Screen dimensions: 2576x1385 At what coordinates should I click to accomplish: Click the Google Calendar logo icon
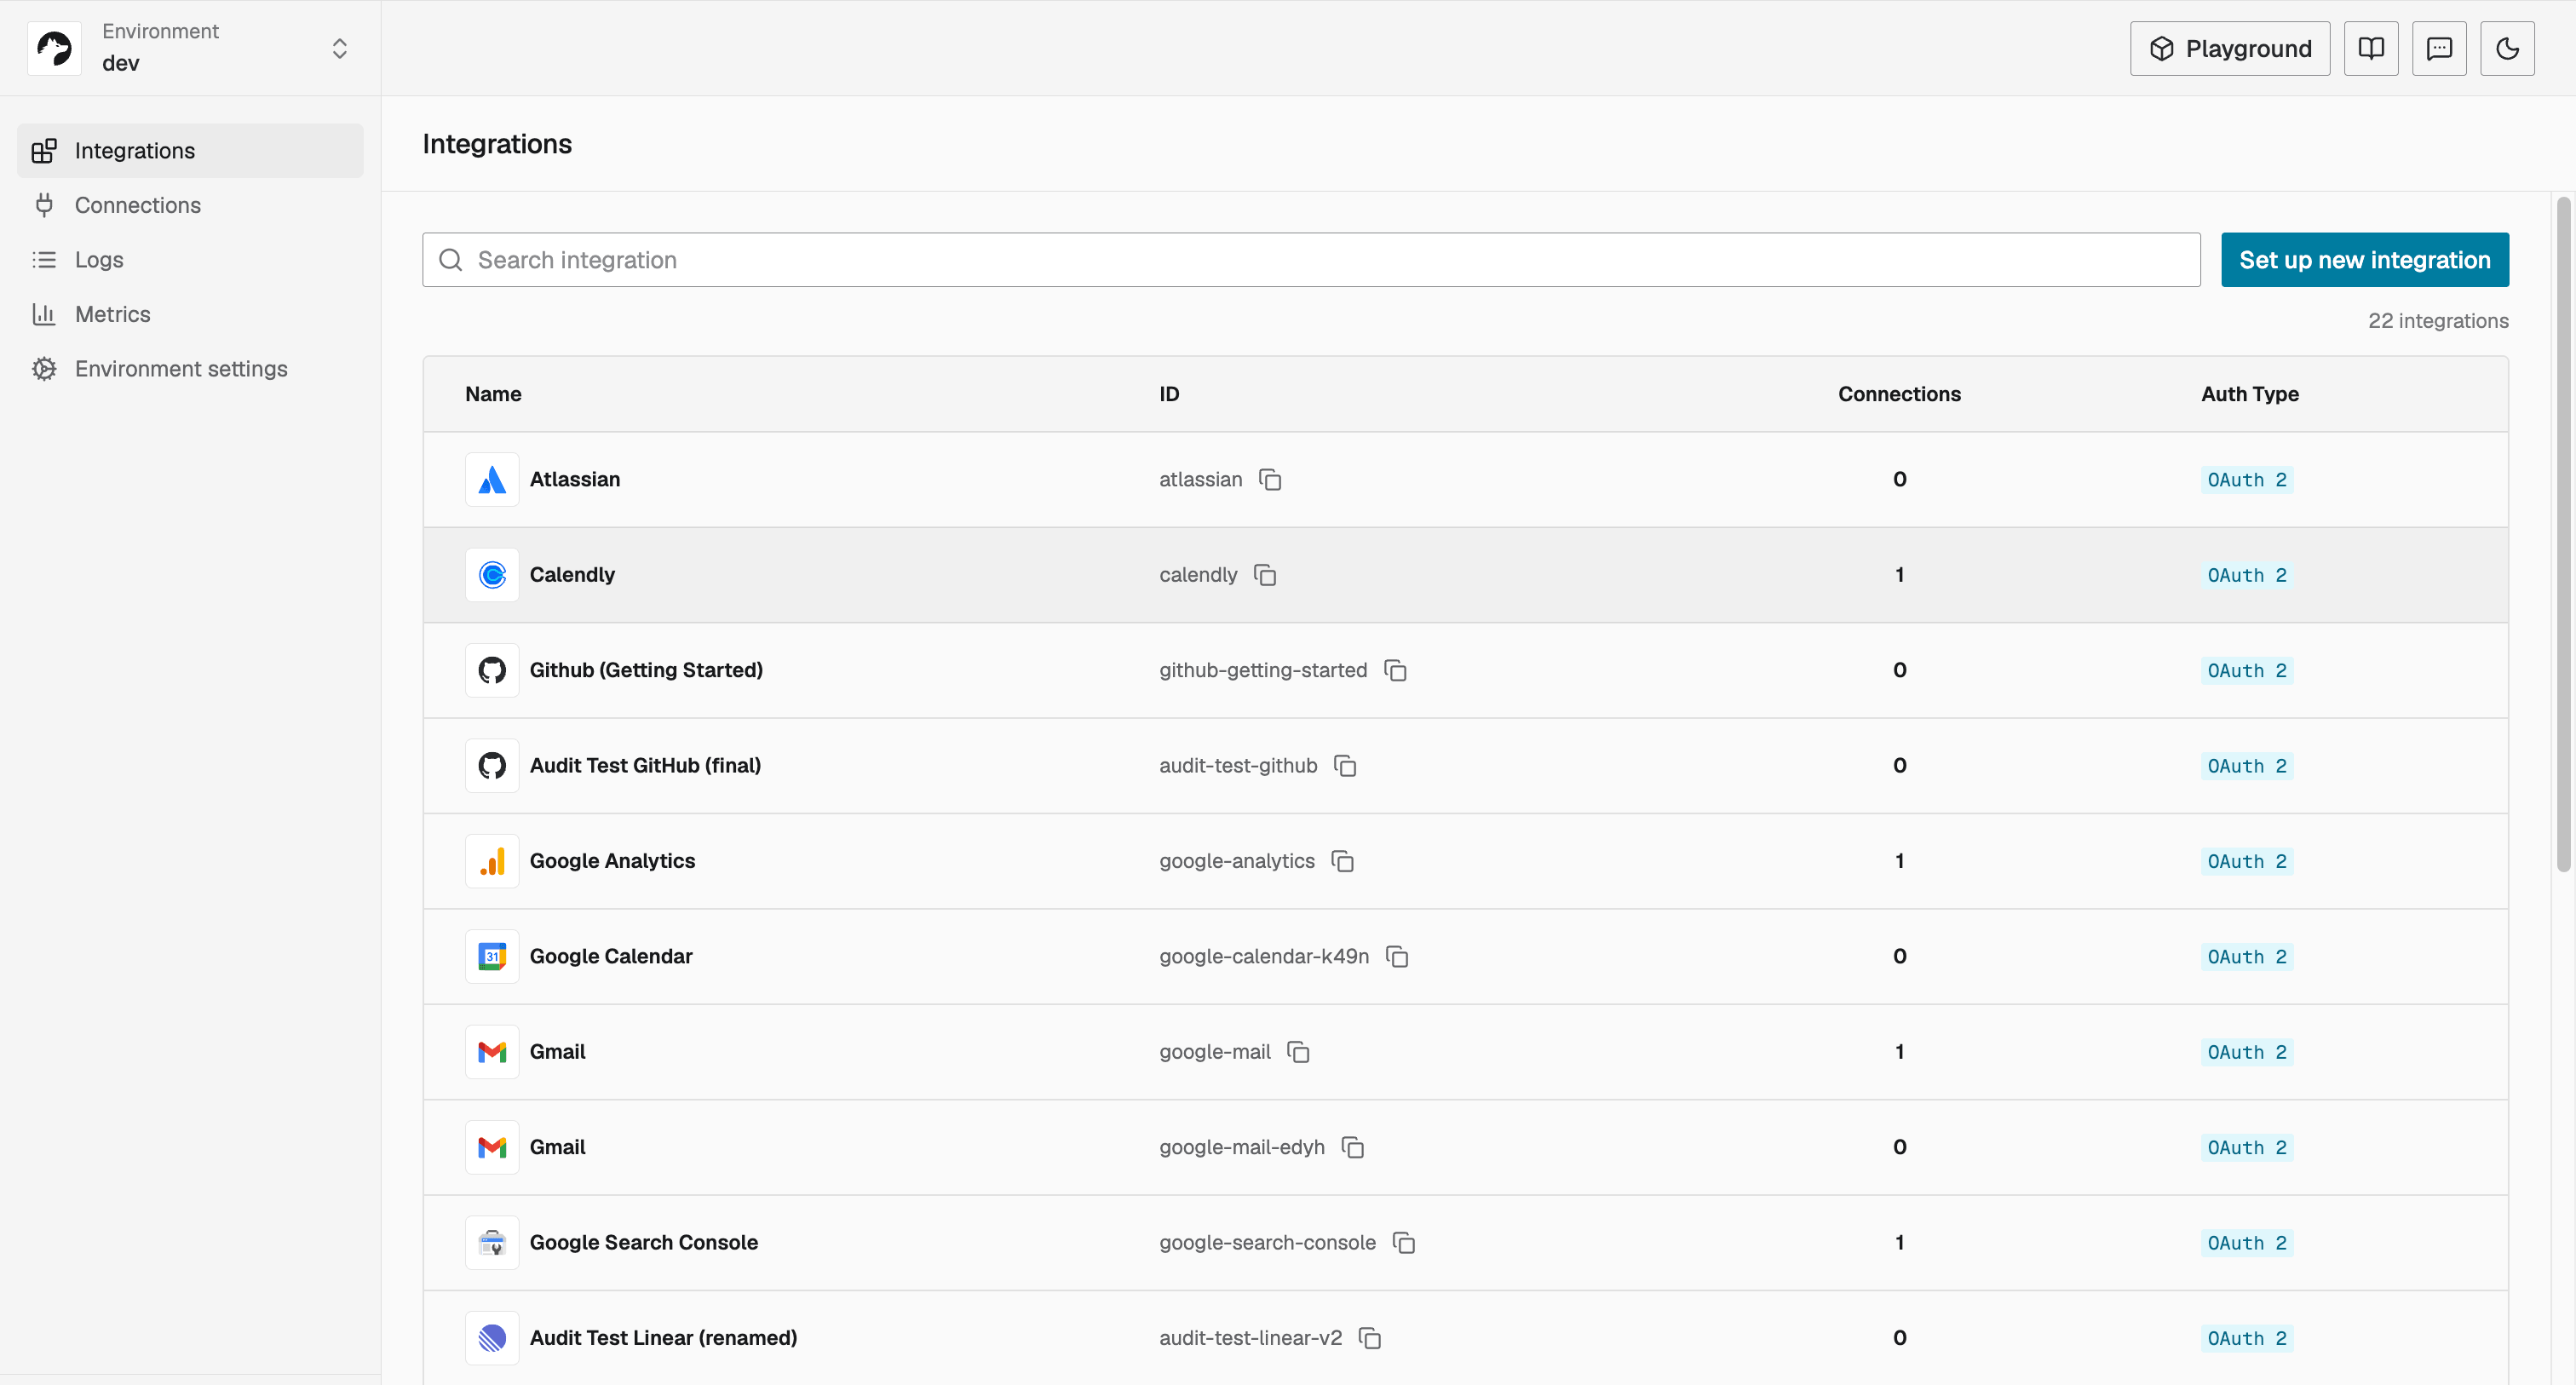pyautogui.click(x=492, y=957)
